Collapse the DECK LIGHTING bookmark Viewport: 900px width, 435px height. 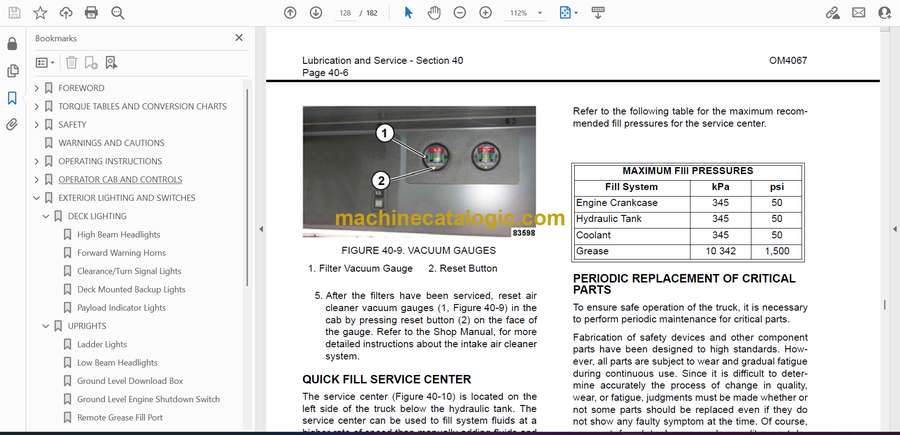[x=46, y=216]
